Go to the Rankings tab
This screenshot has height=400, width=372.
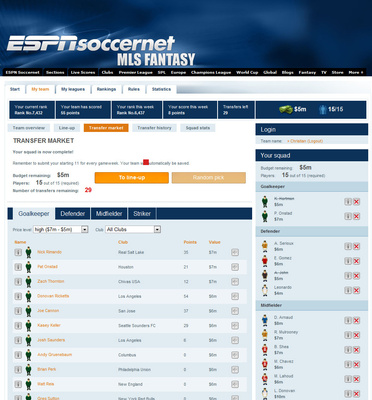106,89
